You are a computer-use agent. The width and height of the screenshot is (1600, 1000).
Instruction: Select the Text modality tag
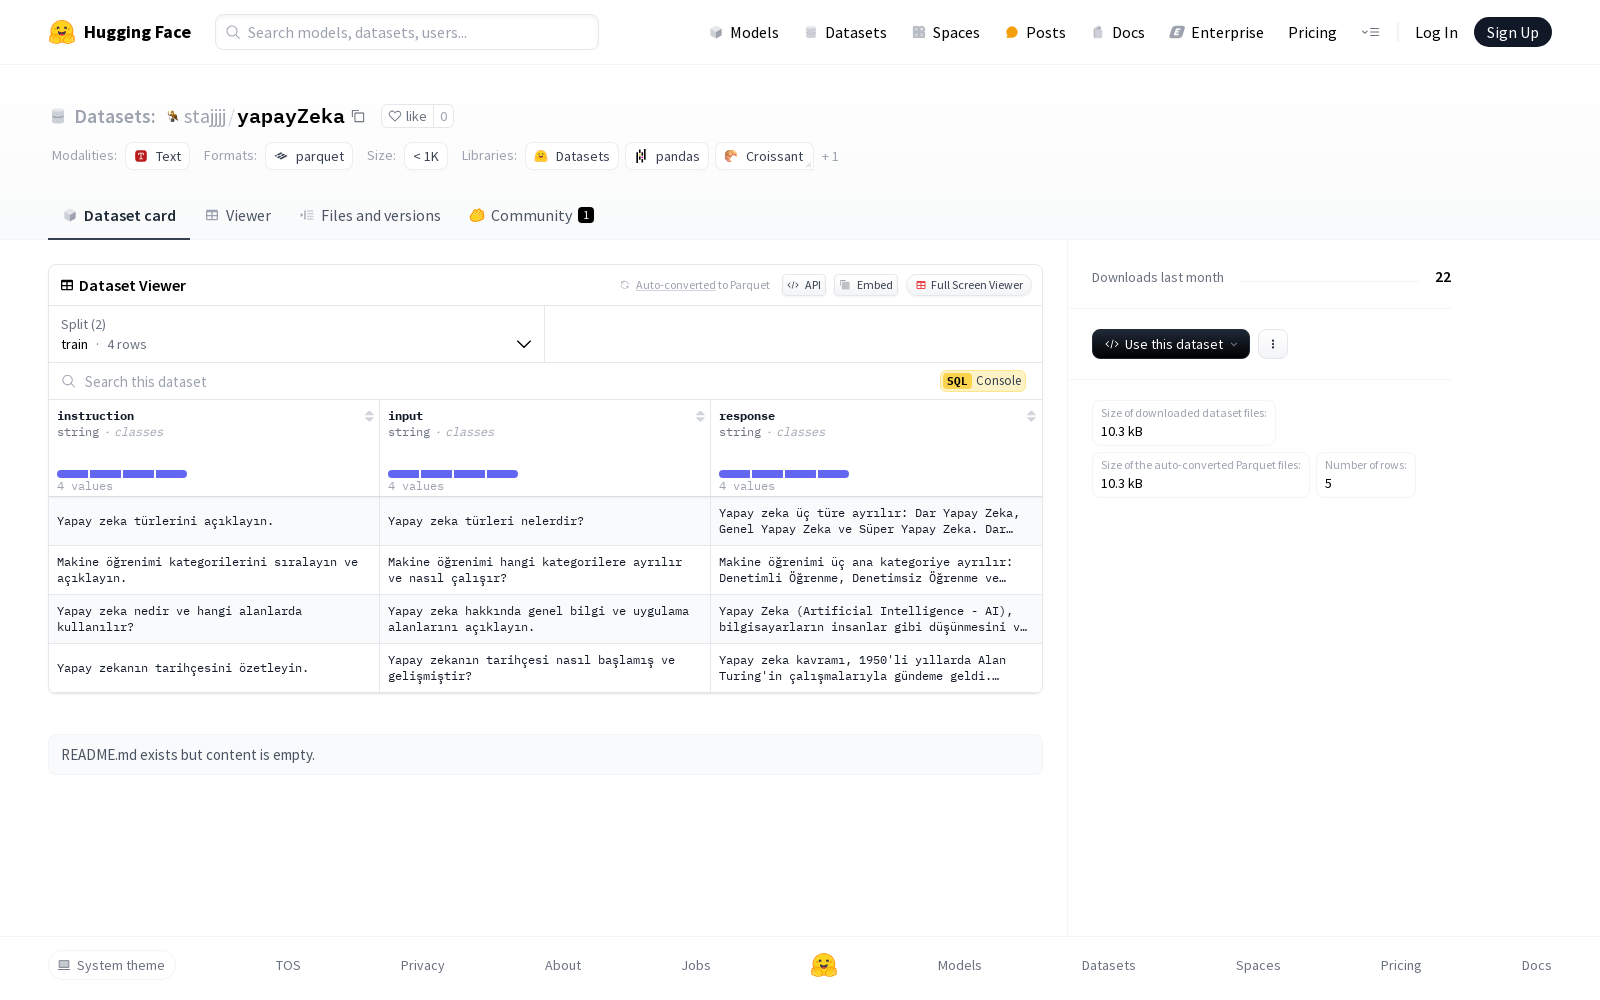[x=157, y=156]
